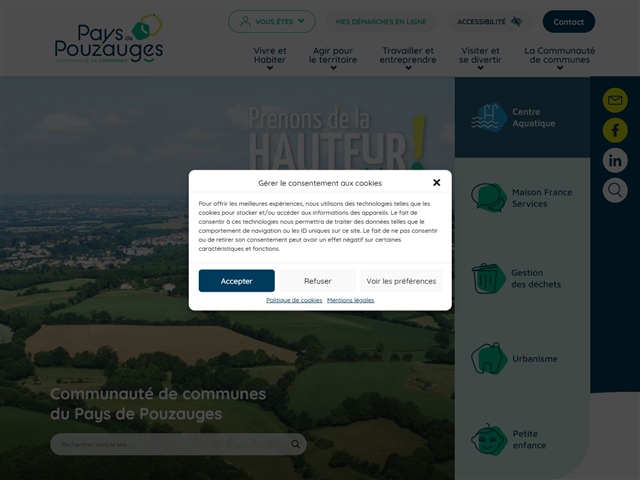Viewport: 640px width, 480px height.
Task: Click the site search input field
Action: [170, 443]
